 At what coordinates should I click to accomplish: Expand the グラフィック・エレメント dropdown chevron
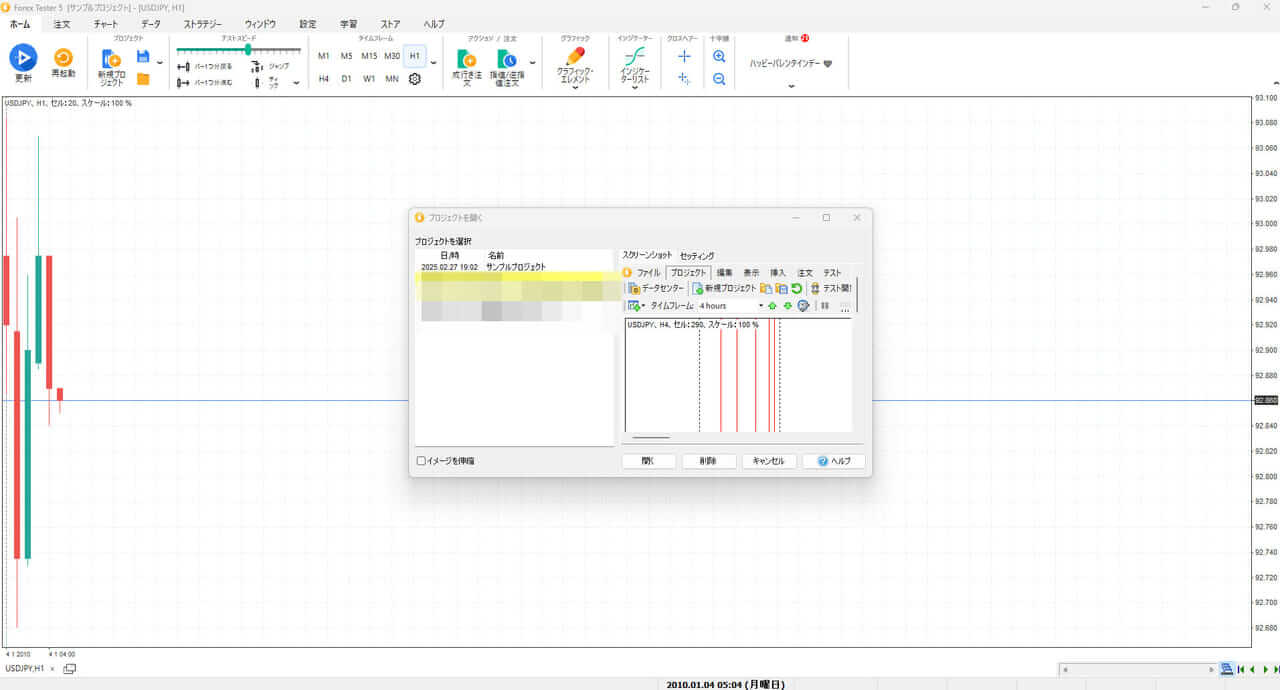point(575,87)
